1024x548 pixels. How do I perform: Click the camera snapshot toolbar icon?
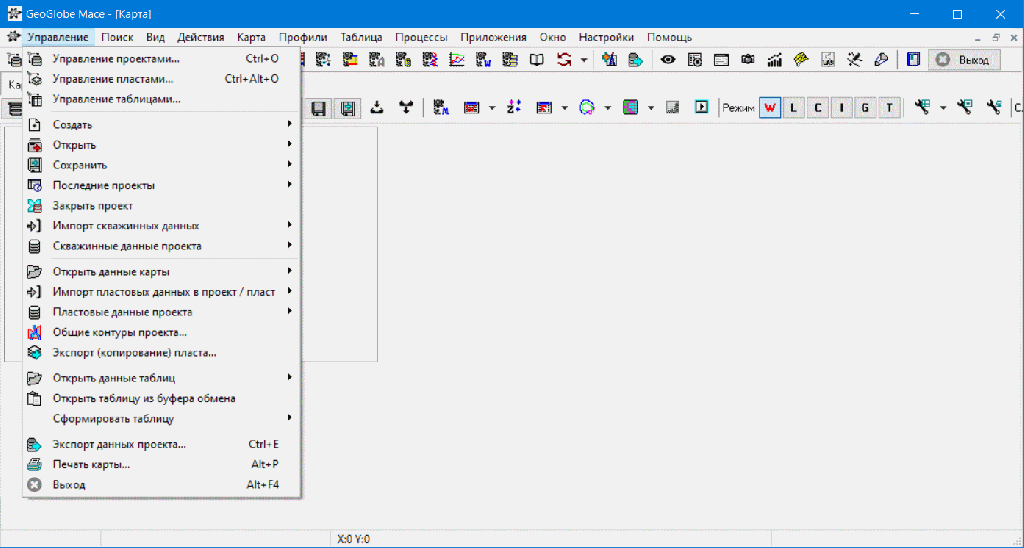(x=747, y=60)
